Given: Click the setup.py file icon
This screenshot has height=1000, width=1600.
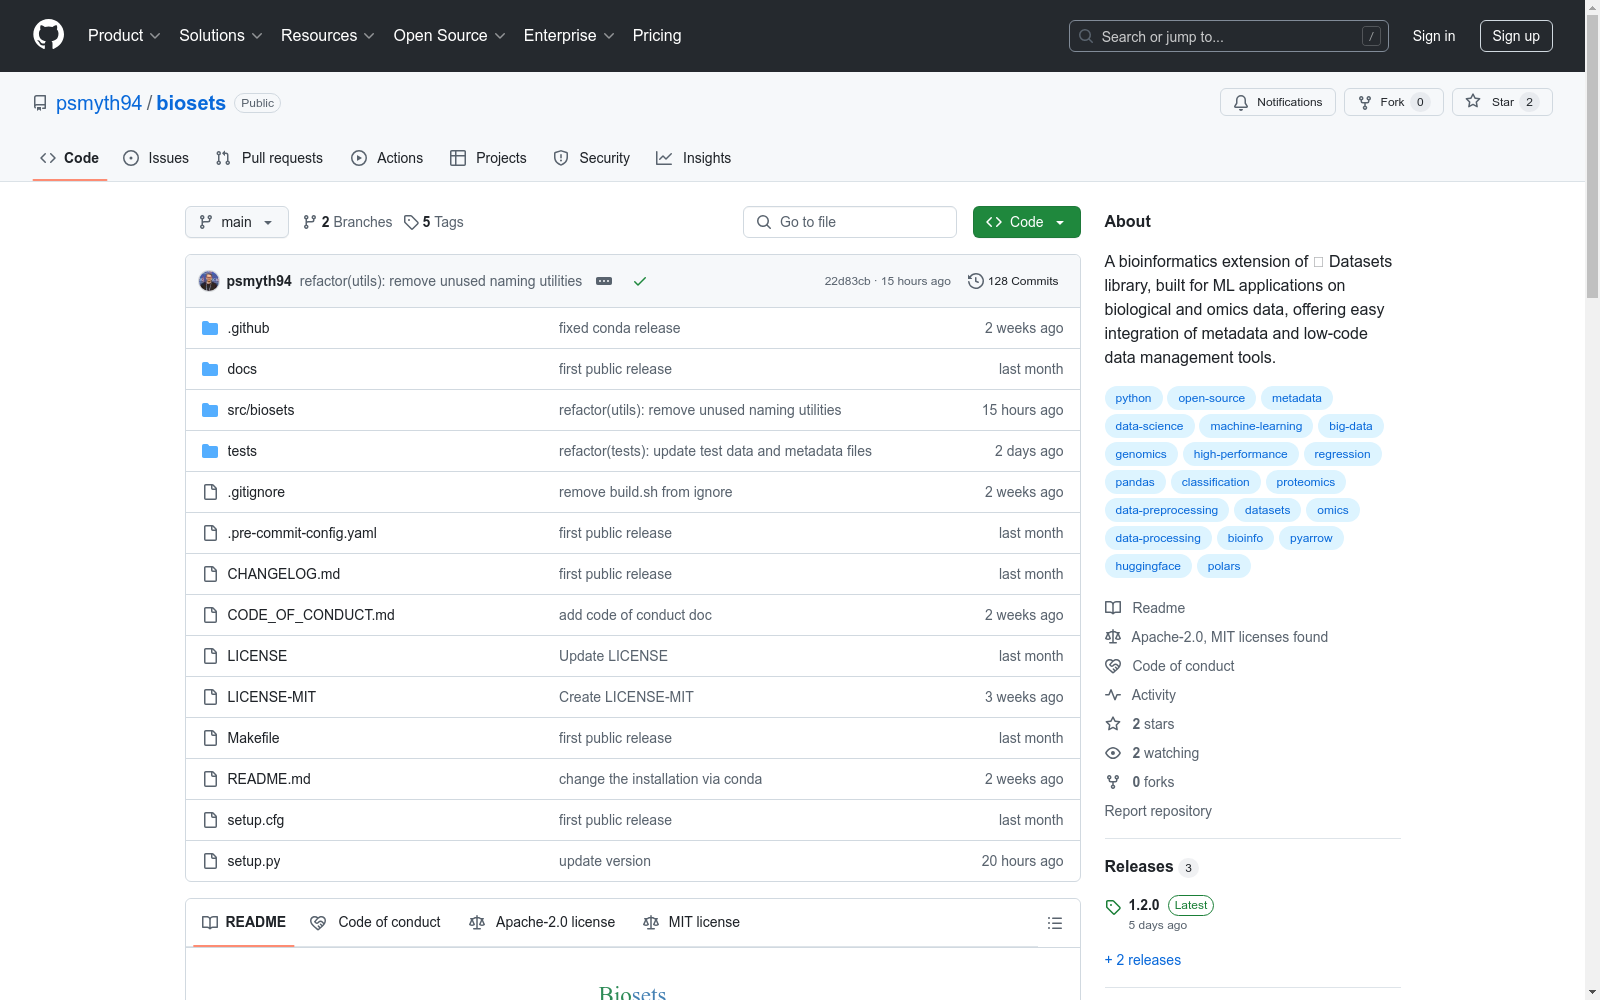Looking at the screenshot, I should [x=210, y=861].
